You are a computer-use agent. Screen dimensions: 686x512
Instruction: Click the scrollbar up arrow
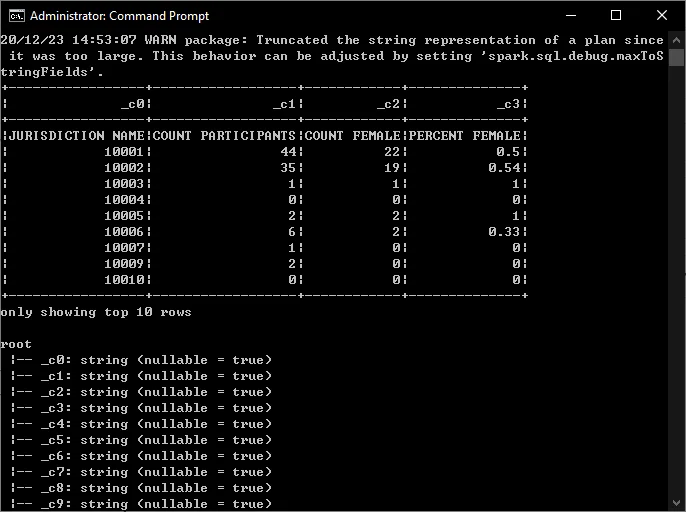pyautogui.click(x=677, y=38)
